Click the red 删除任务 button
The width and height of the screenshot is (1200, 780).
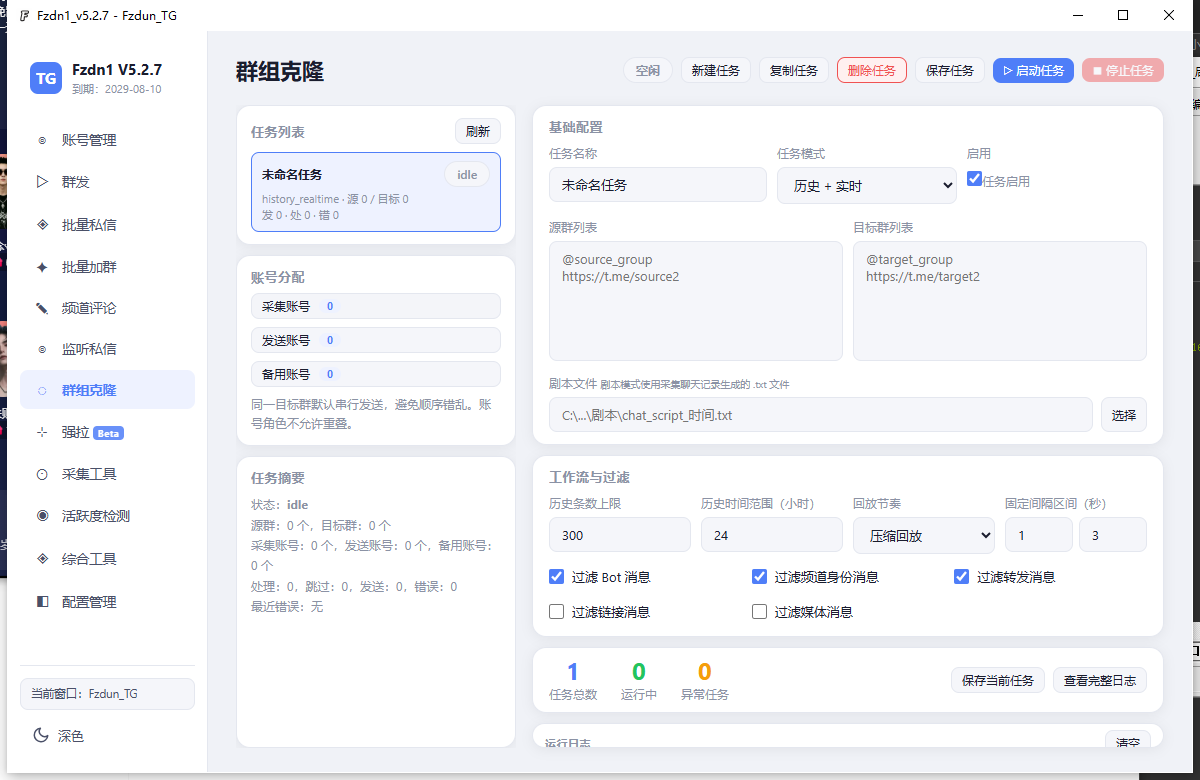(872, 70)
